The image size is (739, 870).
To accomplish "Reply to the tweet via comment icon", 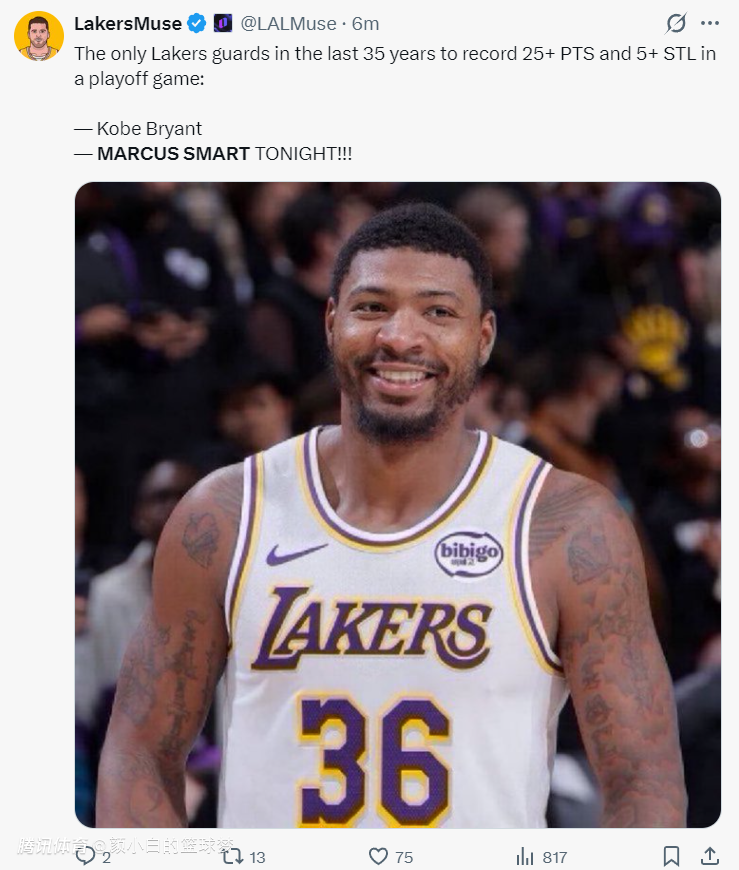I will point(85,856).
